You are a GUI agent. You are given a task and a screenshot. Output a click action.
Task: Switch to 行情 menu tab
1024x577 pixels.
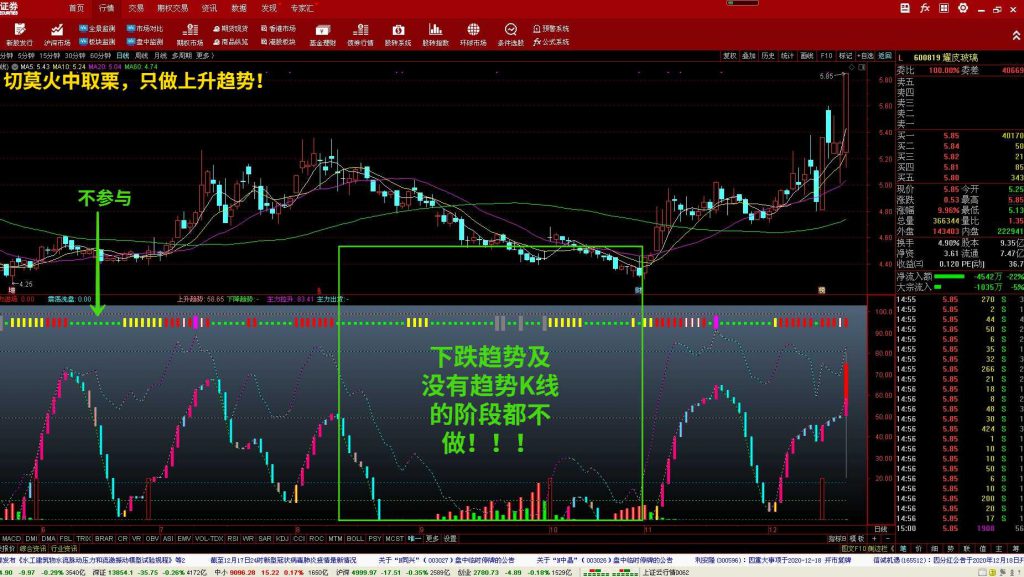tap(106, 7)
